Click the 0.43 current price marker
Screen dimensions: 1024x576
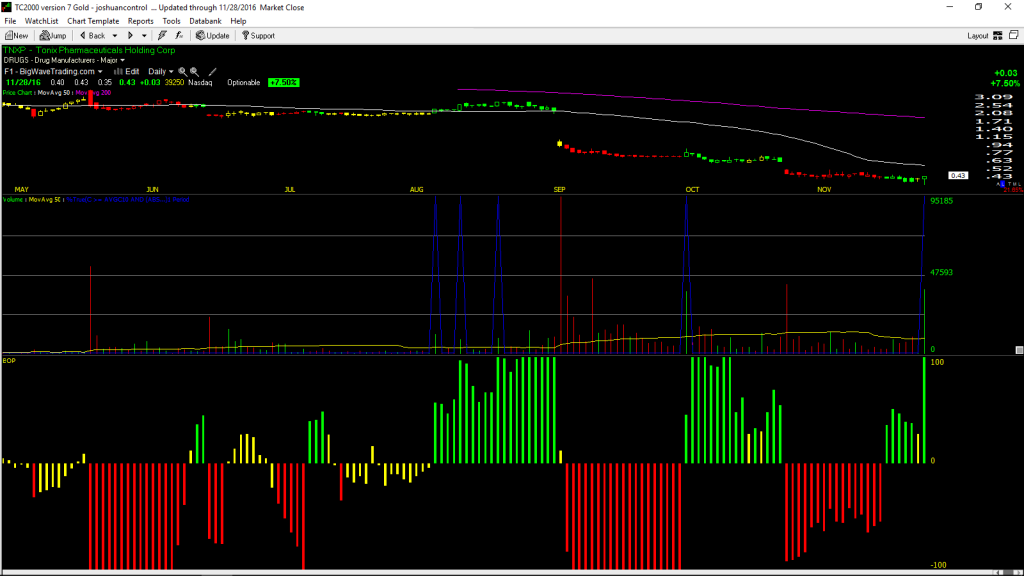click(958, 176)
